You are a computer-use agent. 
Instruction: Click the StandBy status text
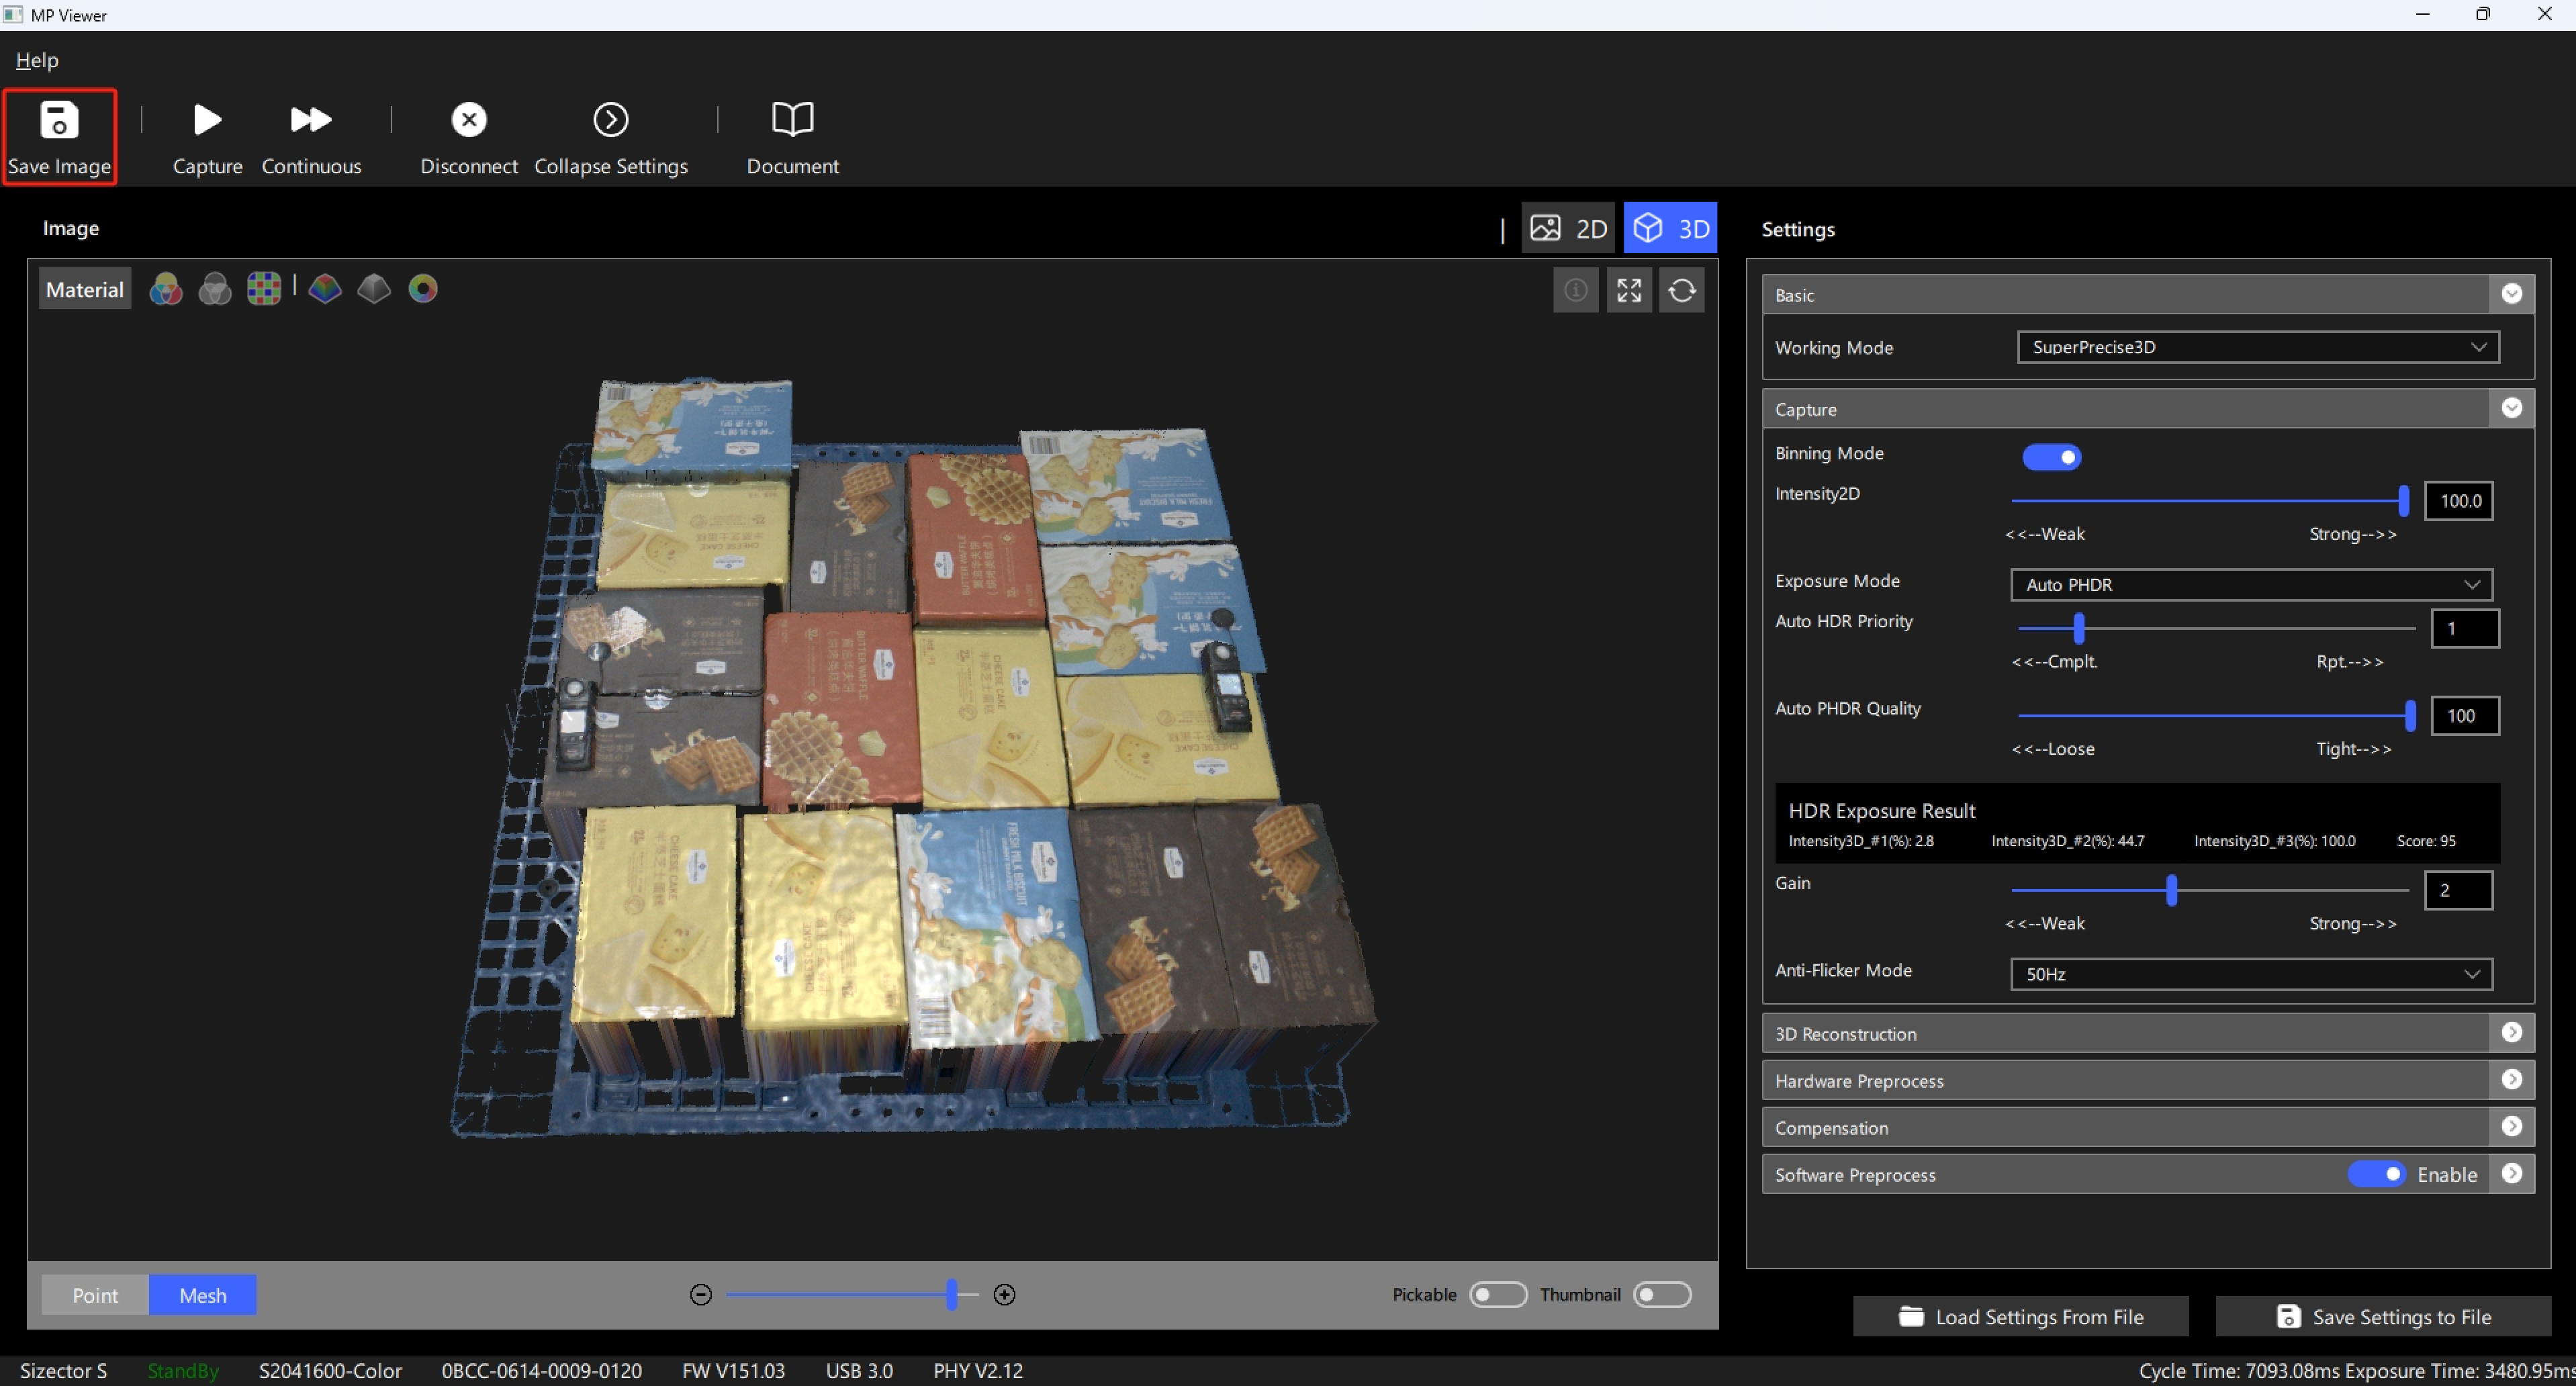tap(183, 1371)
